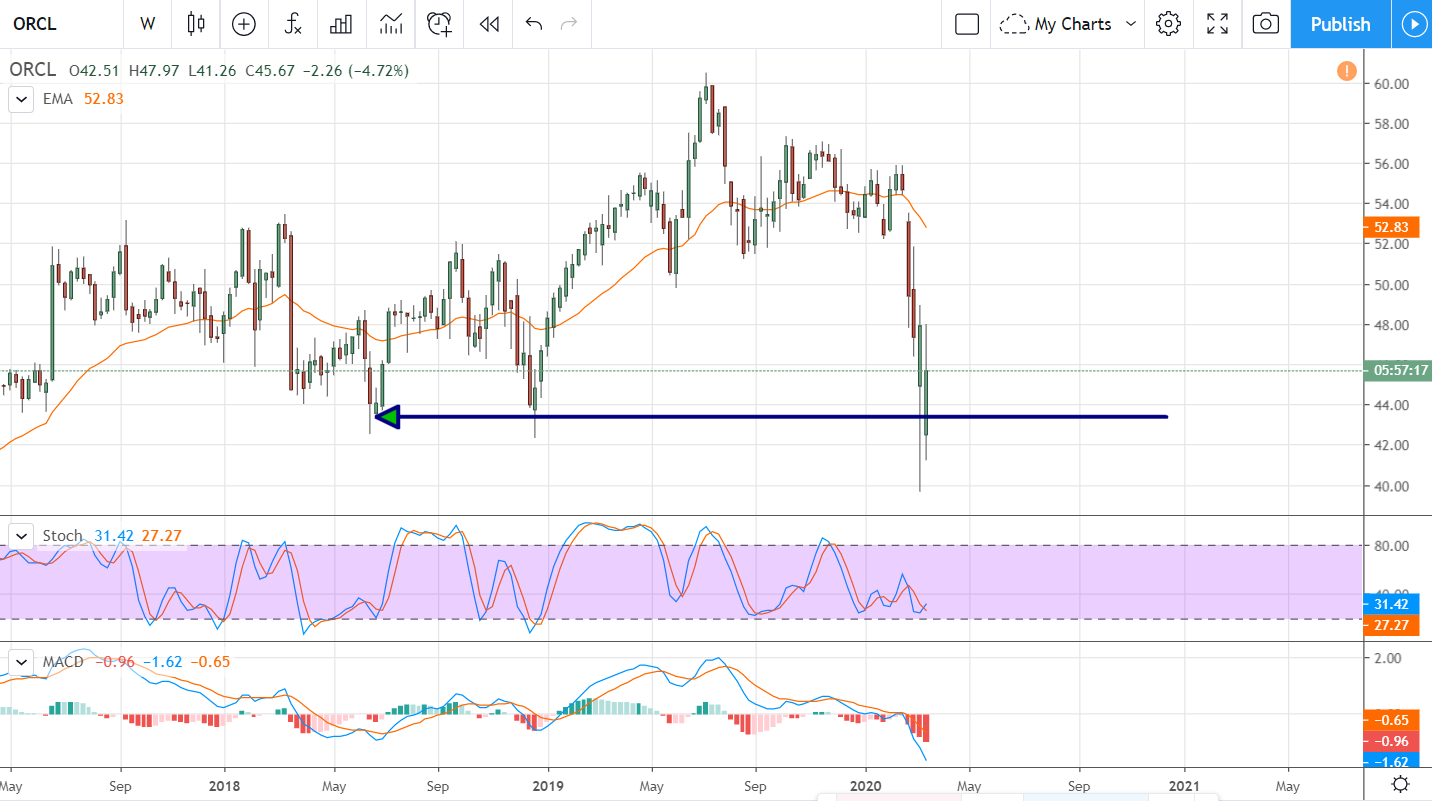
Task: Click the Publish button
Action: click(1340, 24)
